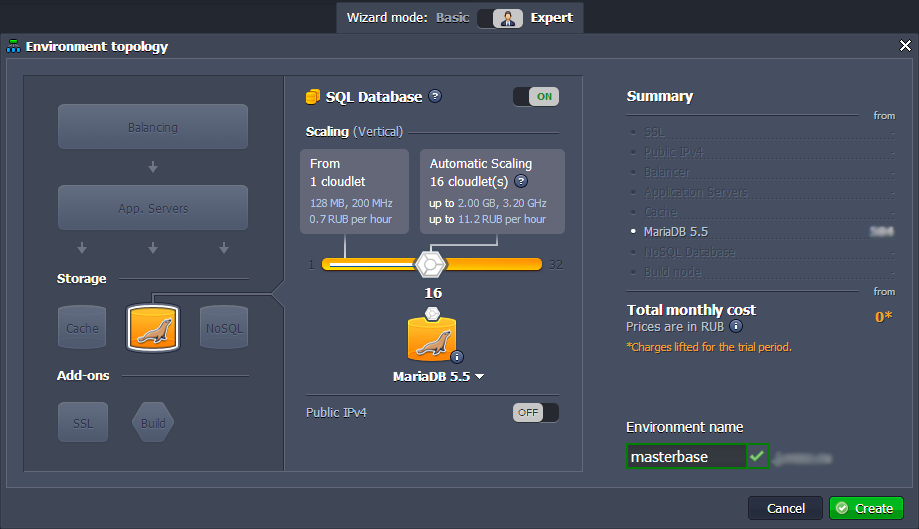Open the MariaDB 5.5 version dropdown

coord(438,377)
